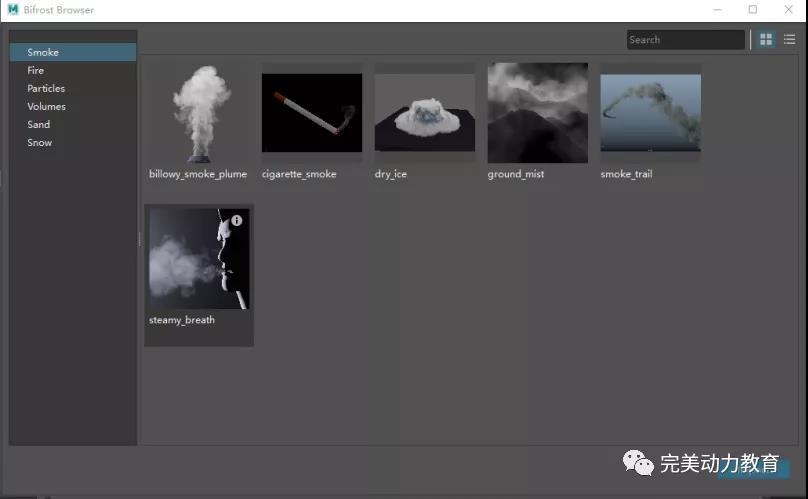This screenshot has width=808, height=499.
Task: Switch to grid view icon
Action: (766, 40)
